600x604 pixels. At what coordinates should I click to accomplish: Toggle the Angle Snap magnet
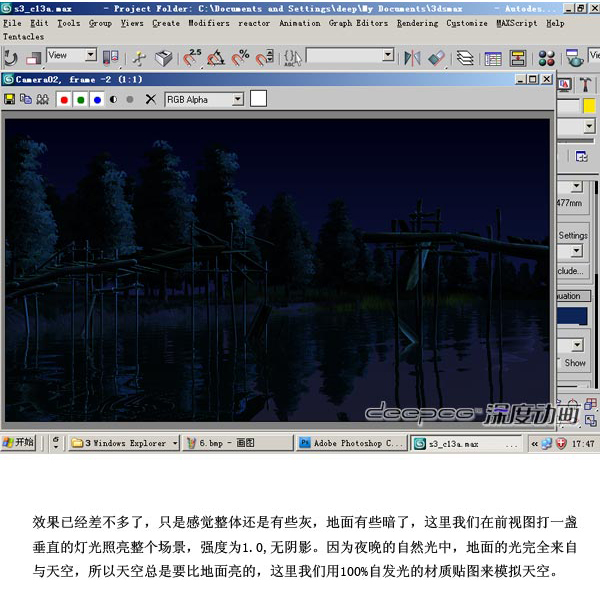coord(216,58)
